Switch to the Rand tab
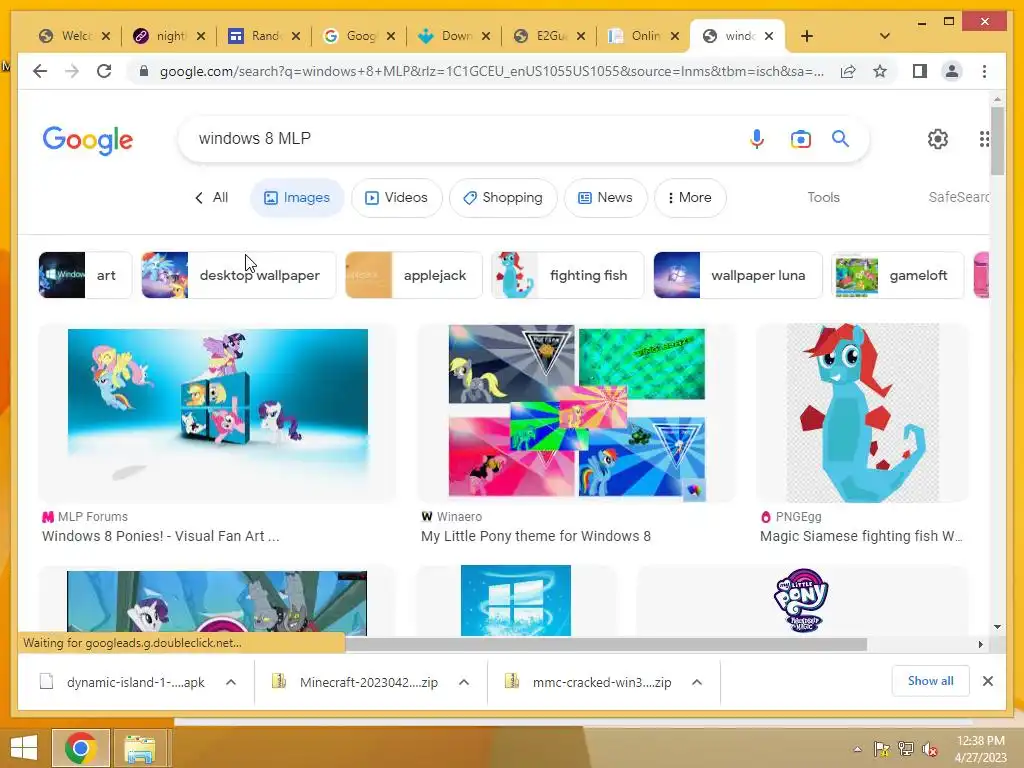 257,36
